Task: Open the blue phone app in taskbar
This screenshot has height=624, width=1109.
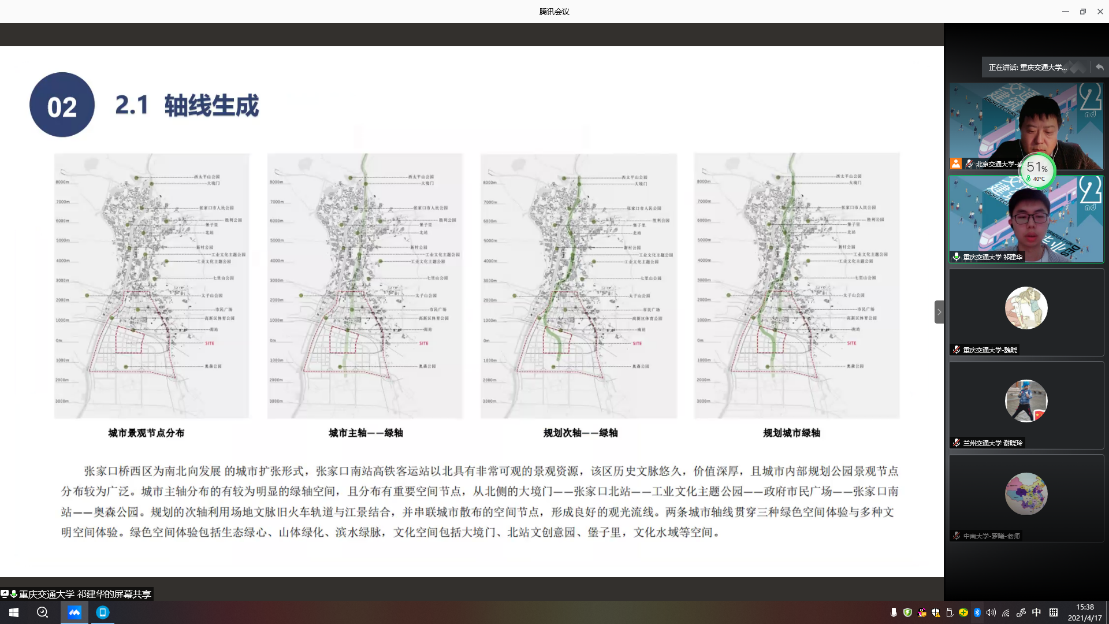Action: 102,612
